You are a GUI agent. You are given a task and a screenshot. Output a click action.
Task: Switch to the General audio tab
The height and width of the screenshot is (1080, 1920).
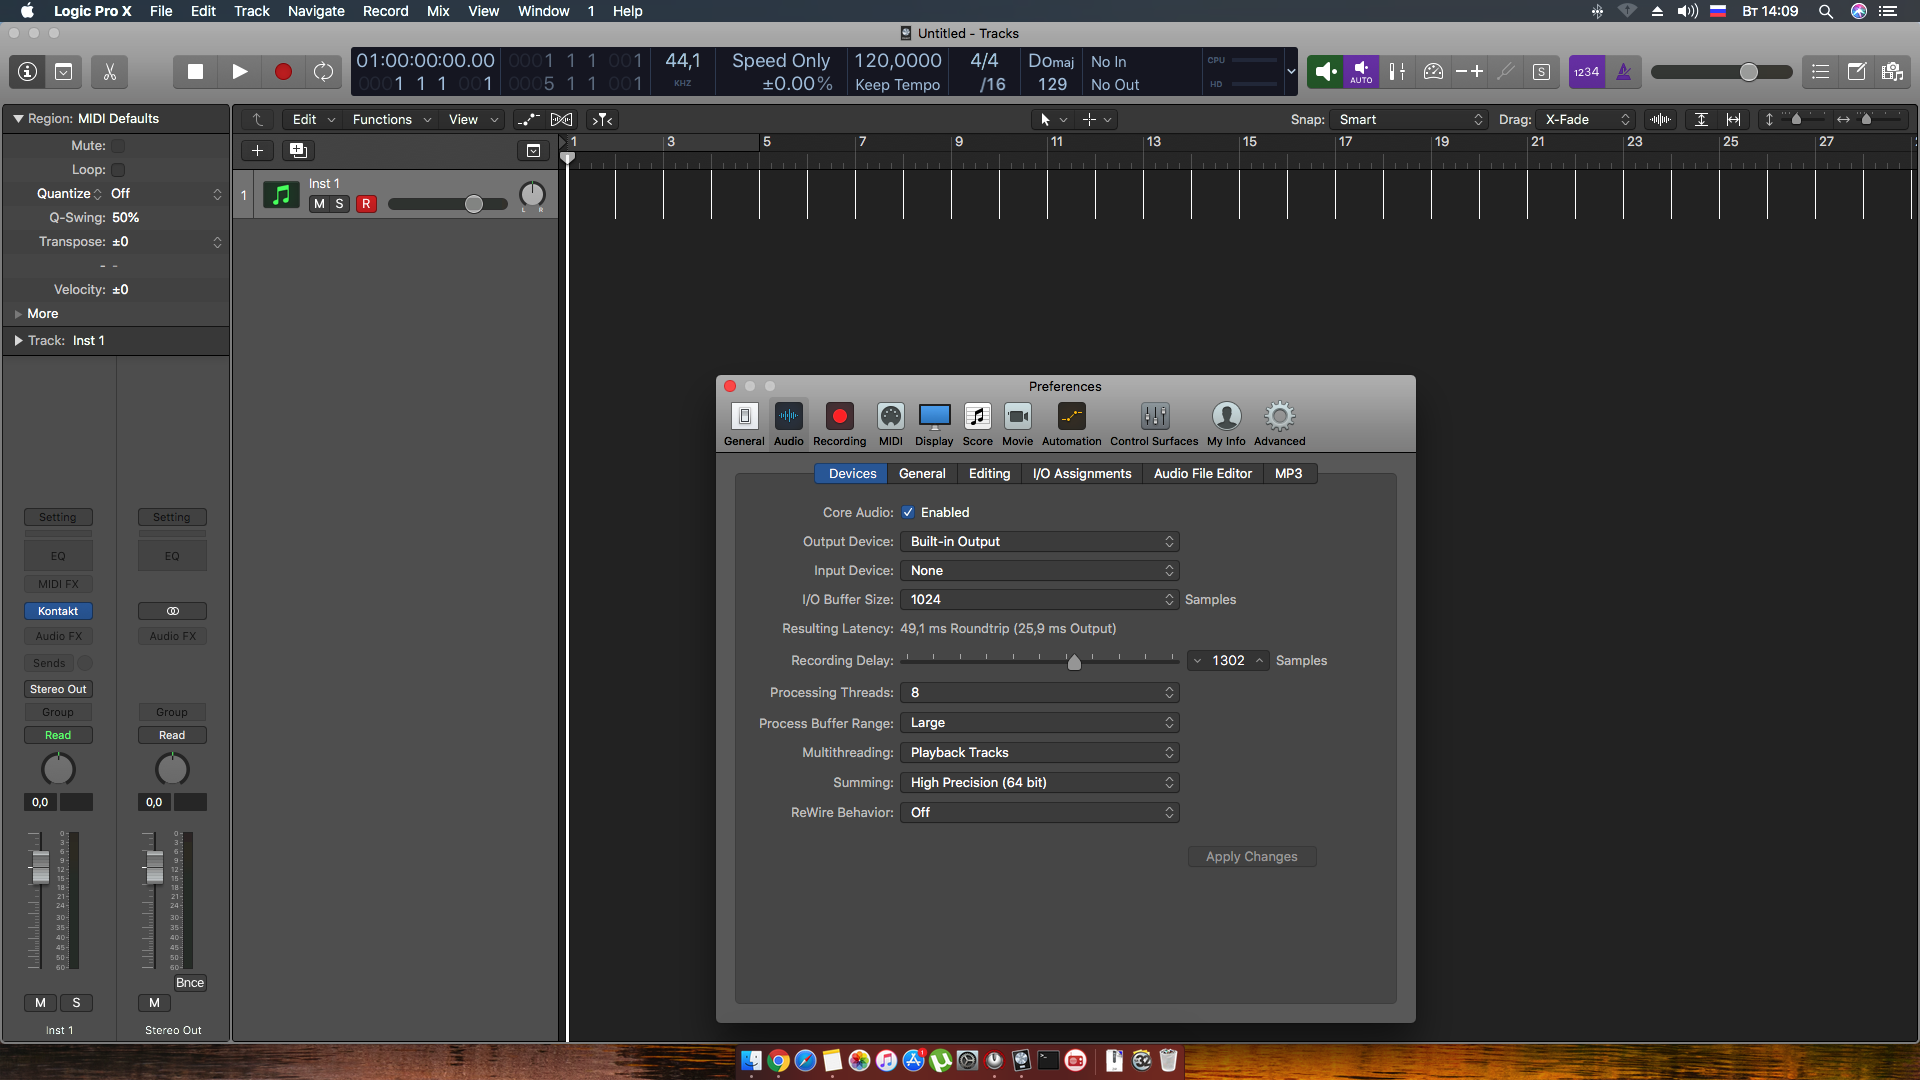pyautogui.click(x=922, y=474)
